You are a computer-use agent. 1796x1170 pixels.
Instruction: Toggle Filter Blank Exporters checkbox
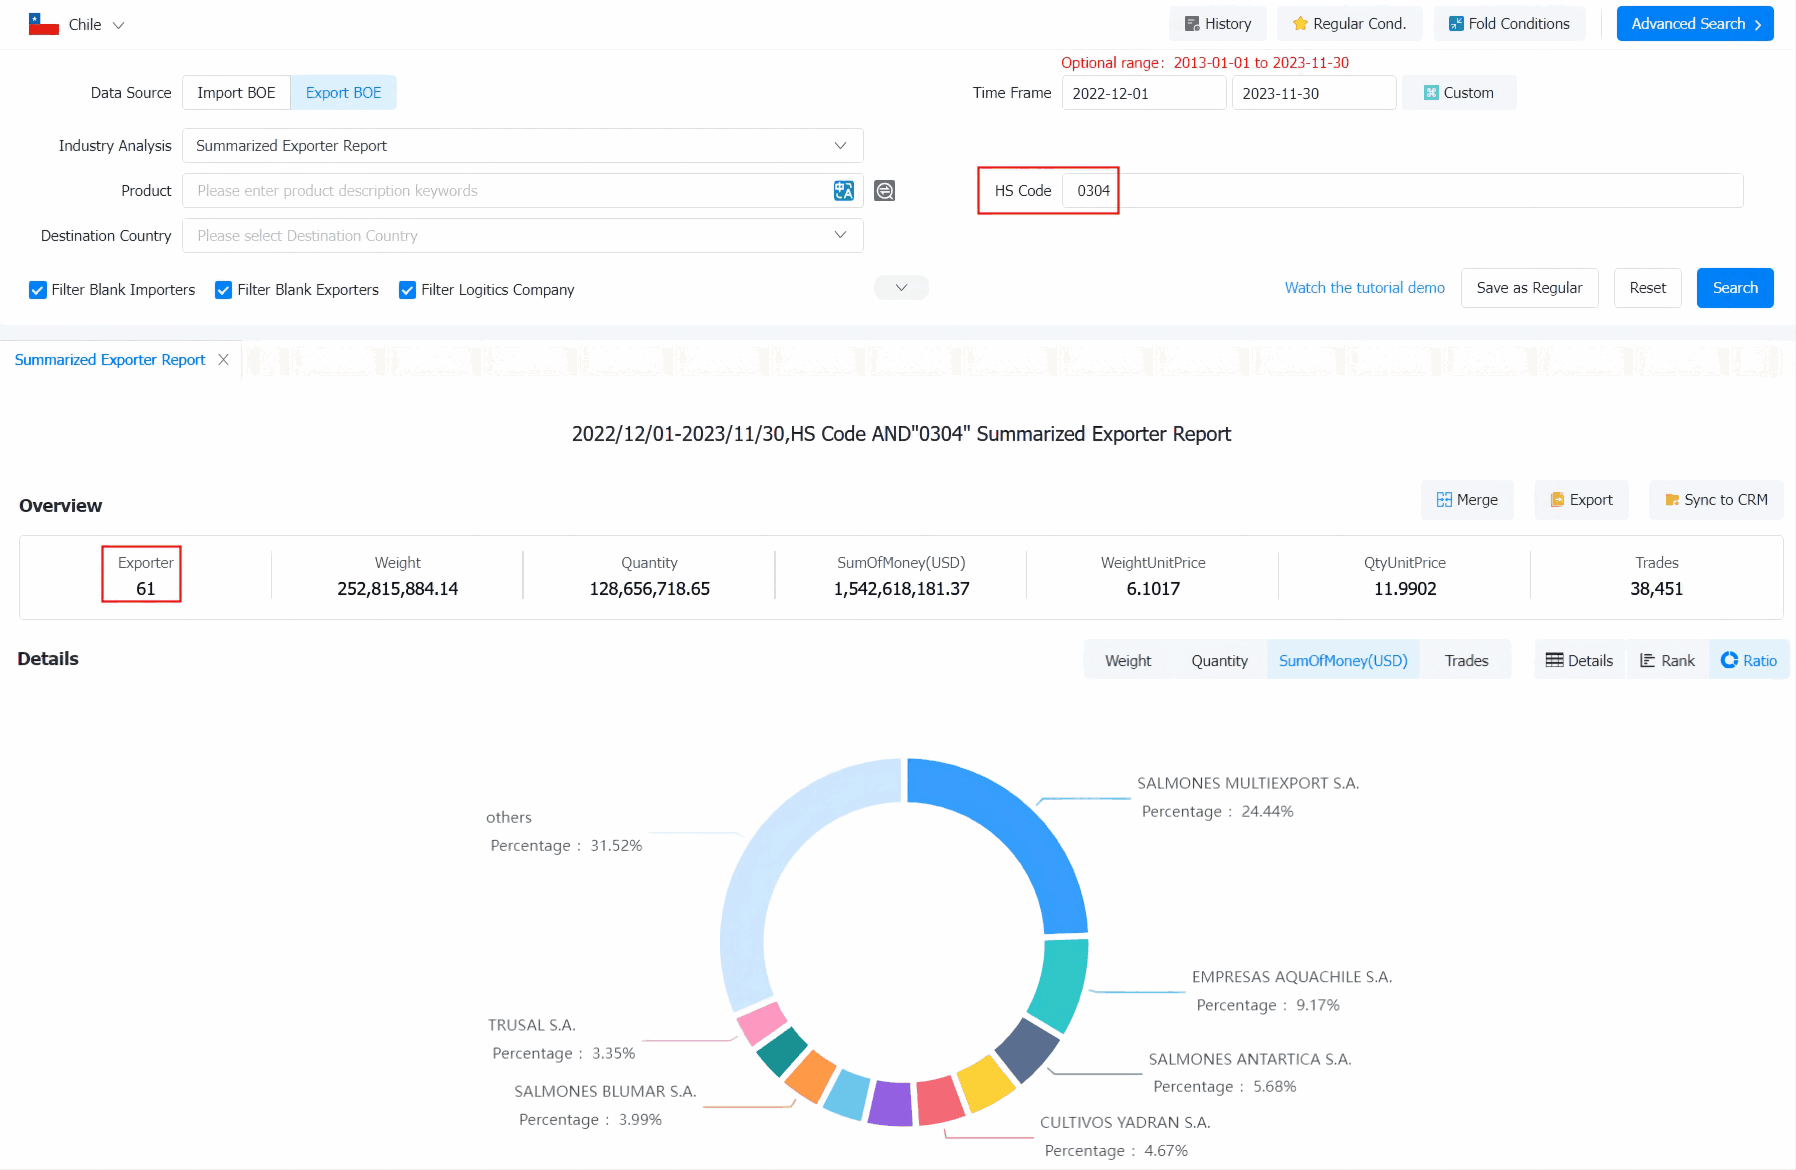point(224,290)
